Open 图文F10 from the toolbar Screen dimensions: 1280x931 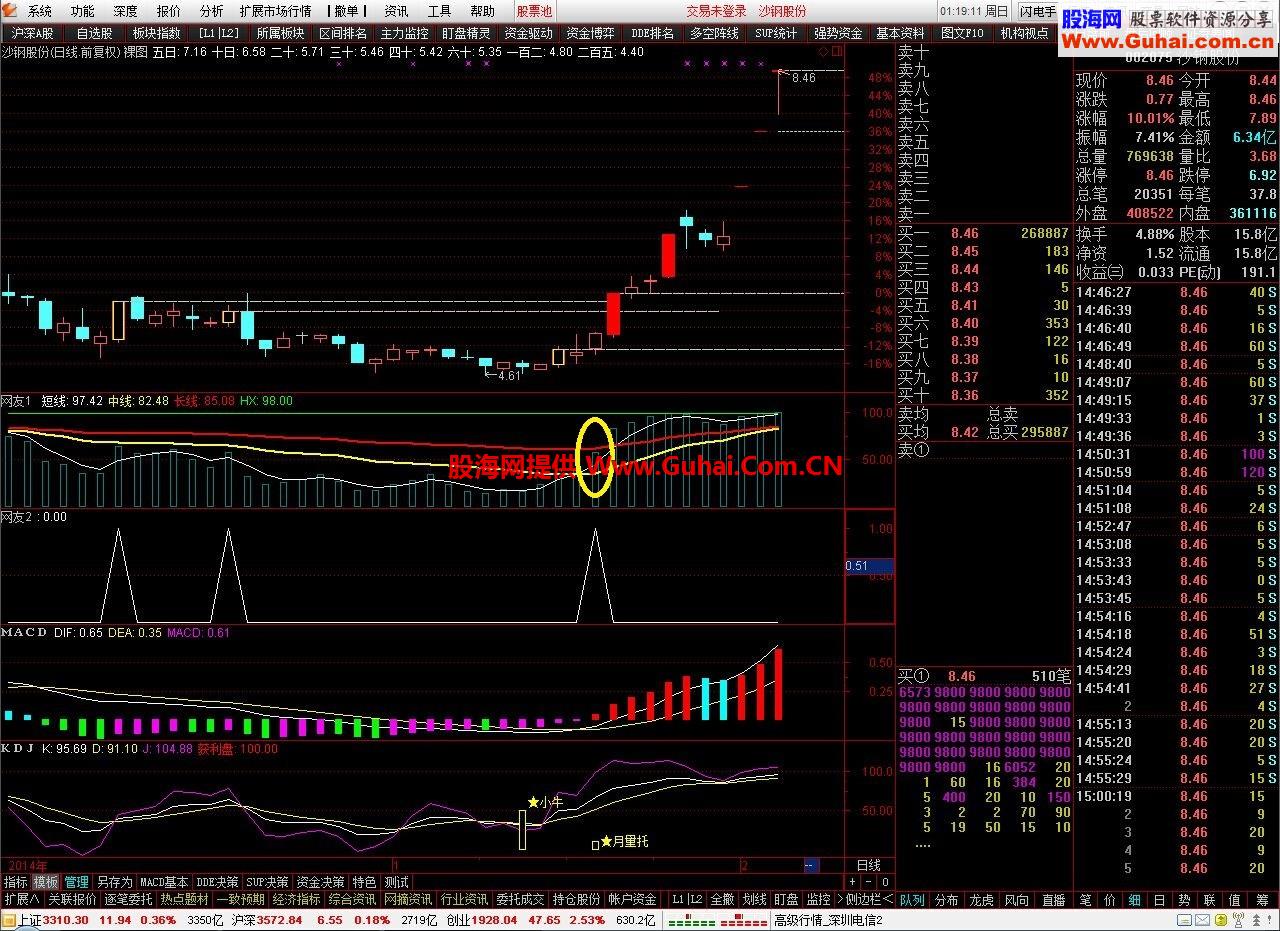click(x=962, y=33)
